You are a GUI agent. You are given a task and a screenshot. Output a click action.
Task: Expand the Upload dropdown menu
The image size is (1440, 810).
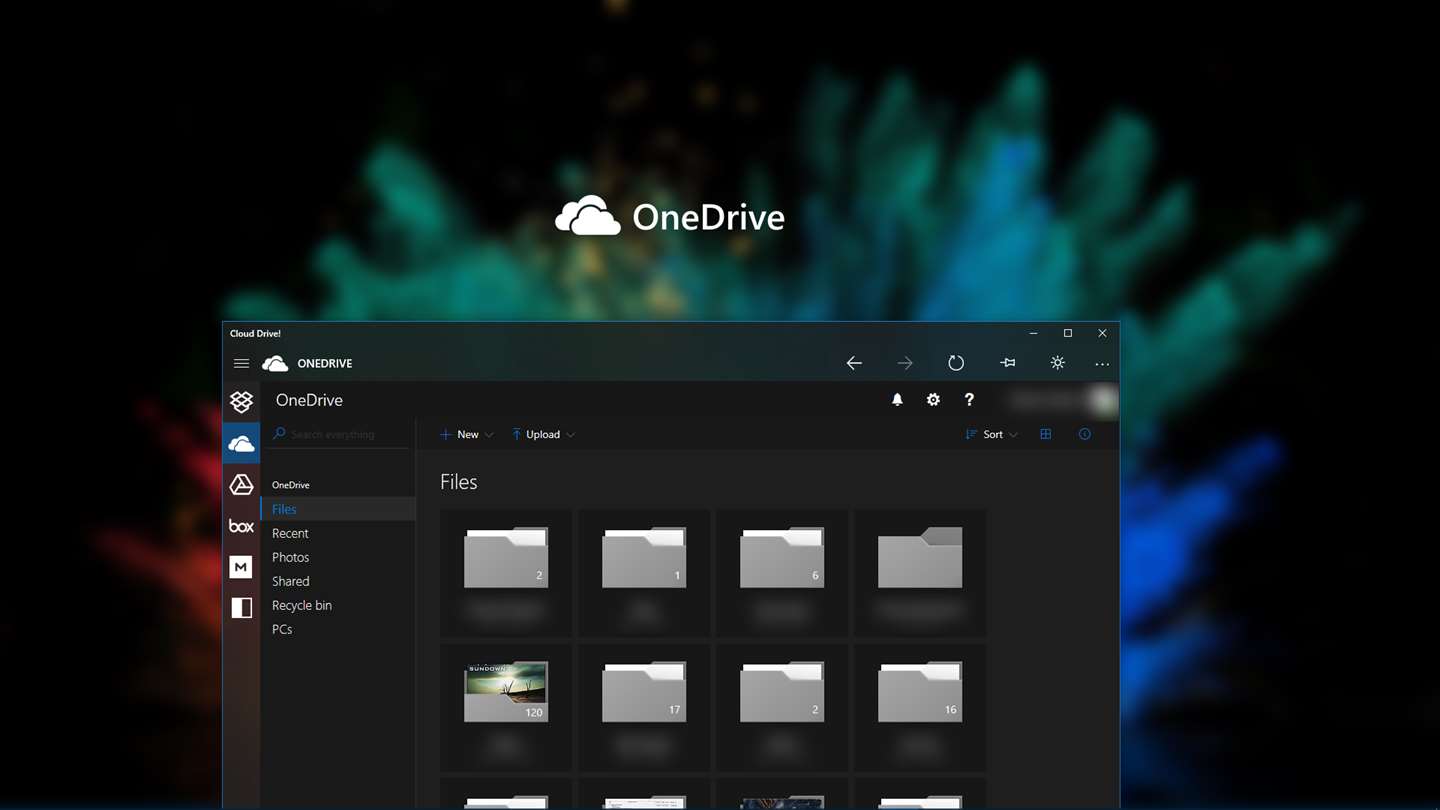click(x=543, y=434)
